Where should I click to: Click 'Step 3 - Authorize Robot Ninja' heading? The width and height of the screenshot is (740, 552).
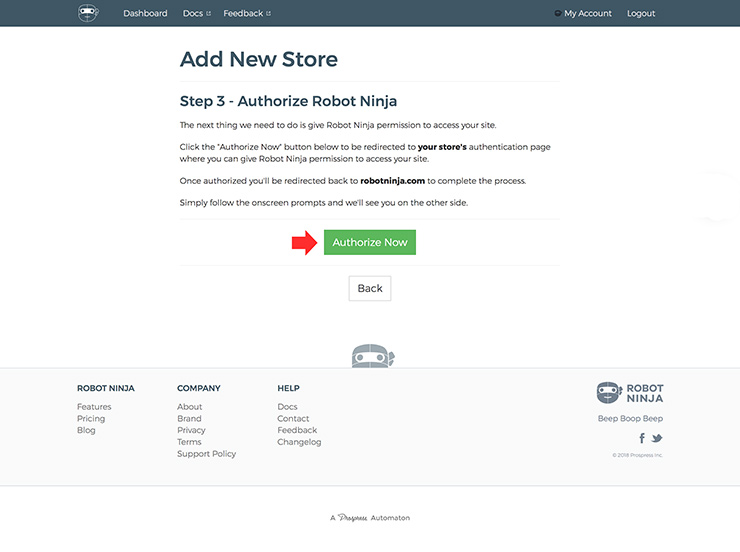click(x=288, y=101)
